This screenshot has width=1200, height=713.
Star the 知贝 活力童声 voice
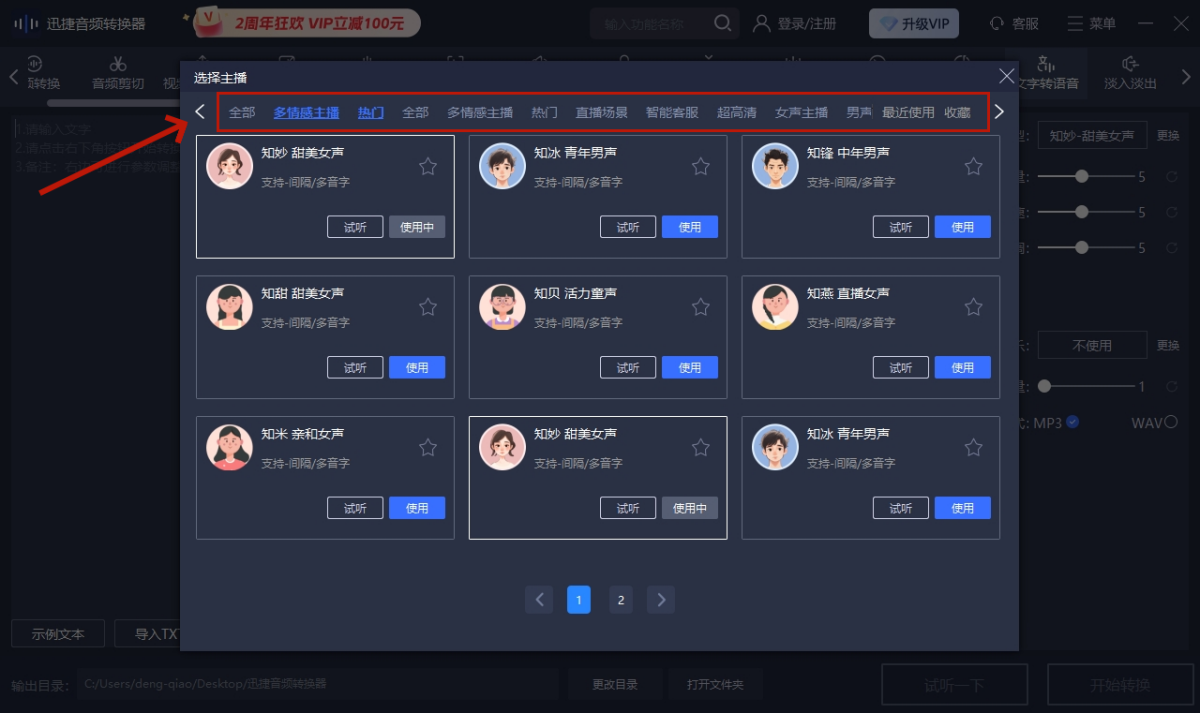(x=701, y=307)
